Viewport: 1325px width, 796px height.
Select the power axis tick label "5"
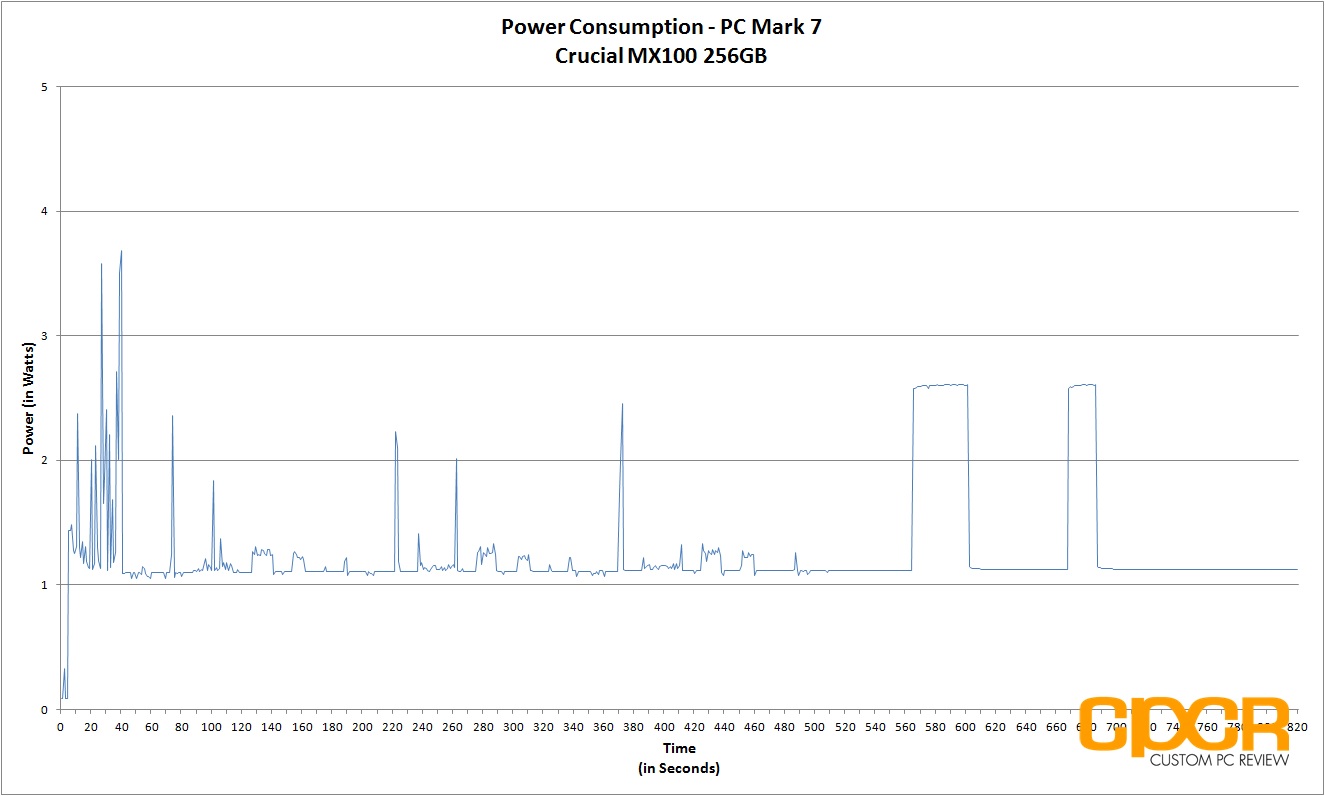(43, 87)
